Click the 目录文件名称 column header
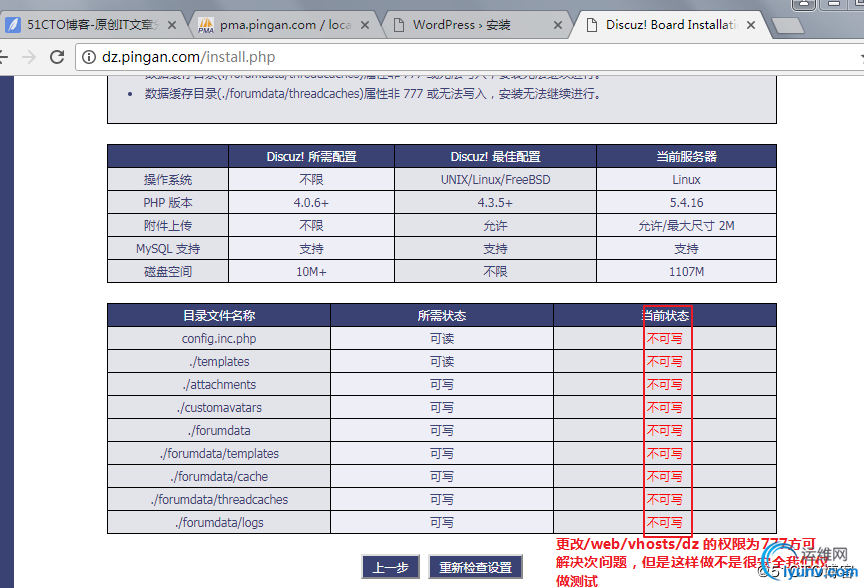 (x=219, y=316)
